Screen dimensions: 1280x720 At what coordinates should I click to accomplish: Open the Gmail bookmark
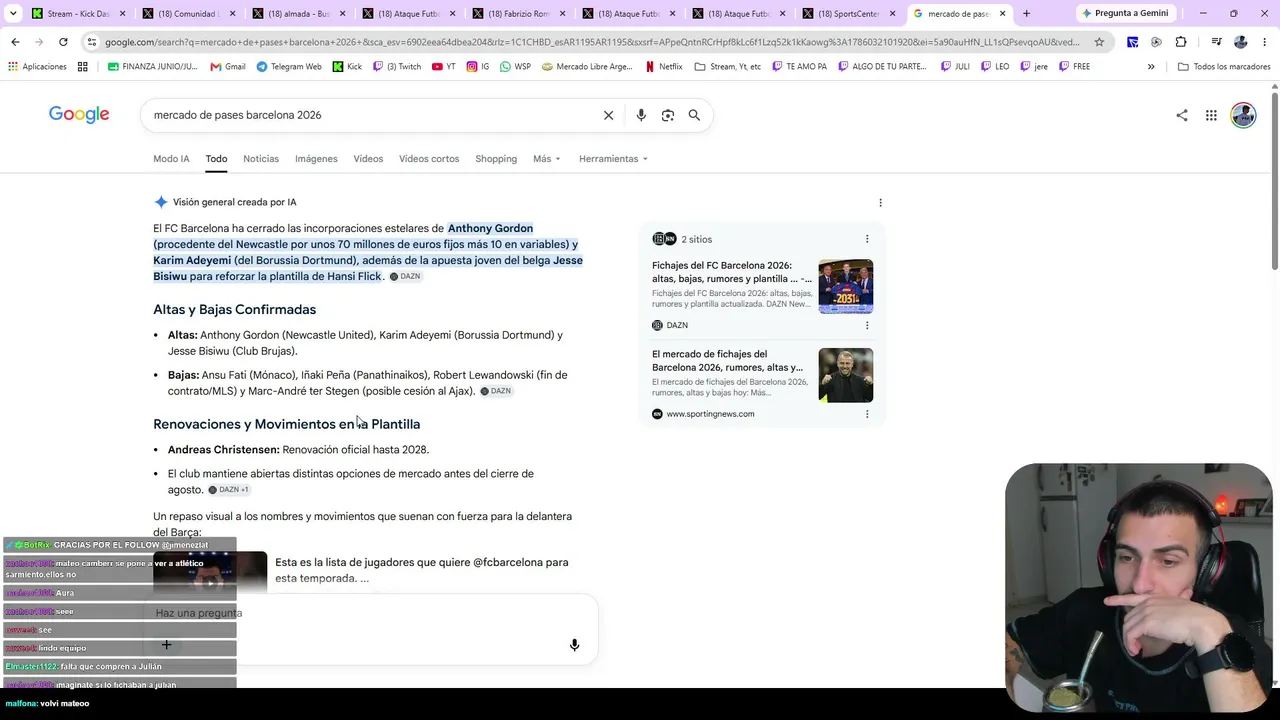point(228,66)
